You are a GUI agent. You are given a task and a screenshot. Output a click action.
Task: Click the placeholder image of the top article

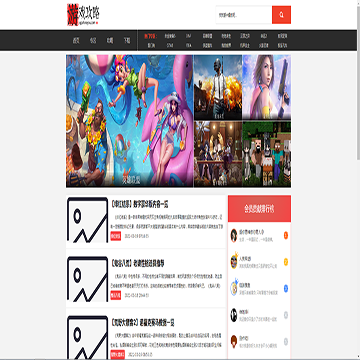tap(87, 220)
